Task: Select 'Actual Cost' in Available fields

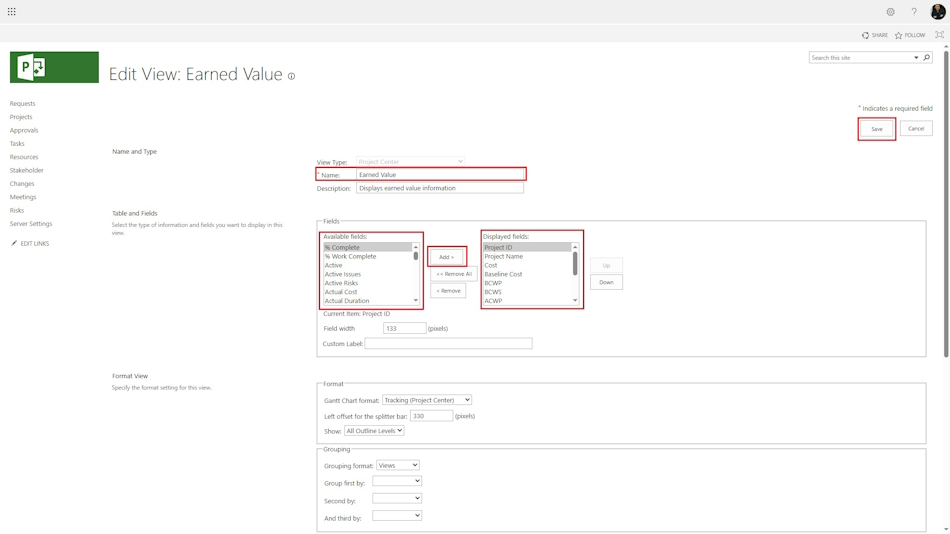Action: tap(367, 292)
